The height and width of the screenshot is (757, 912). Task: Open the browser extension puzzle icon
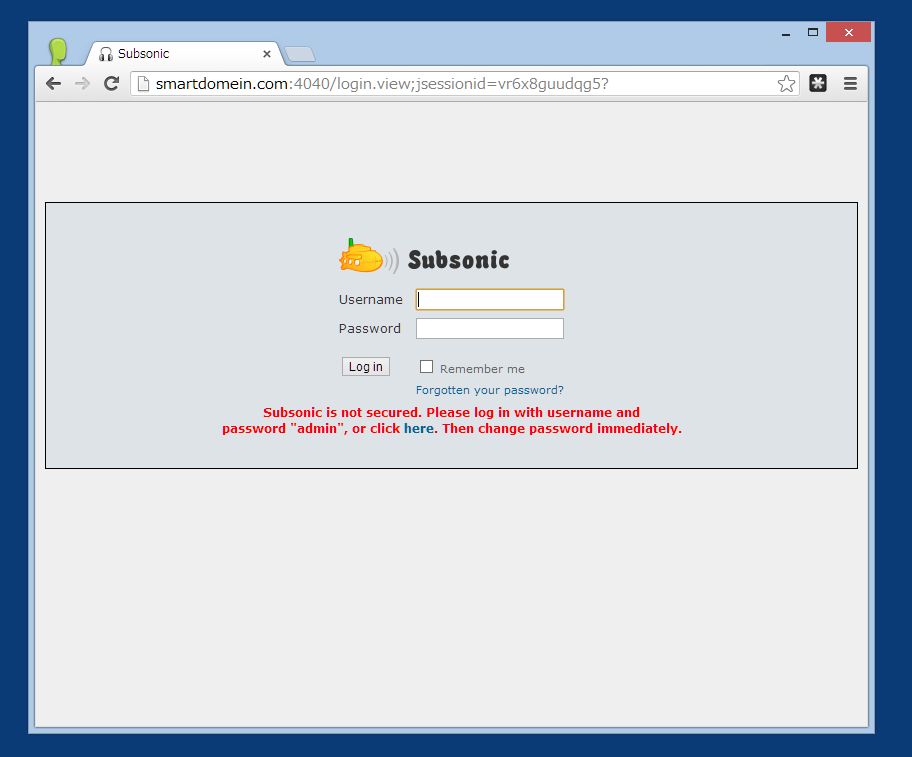coord(818,83)
